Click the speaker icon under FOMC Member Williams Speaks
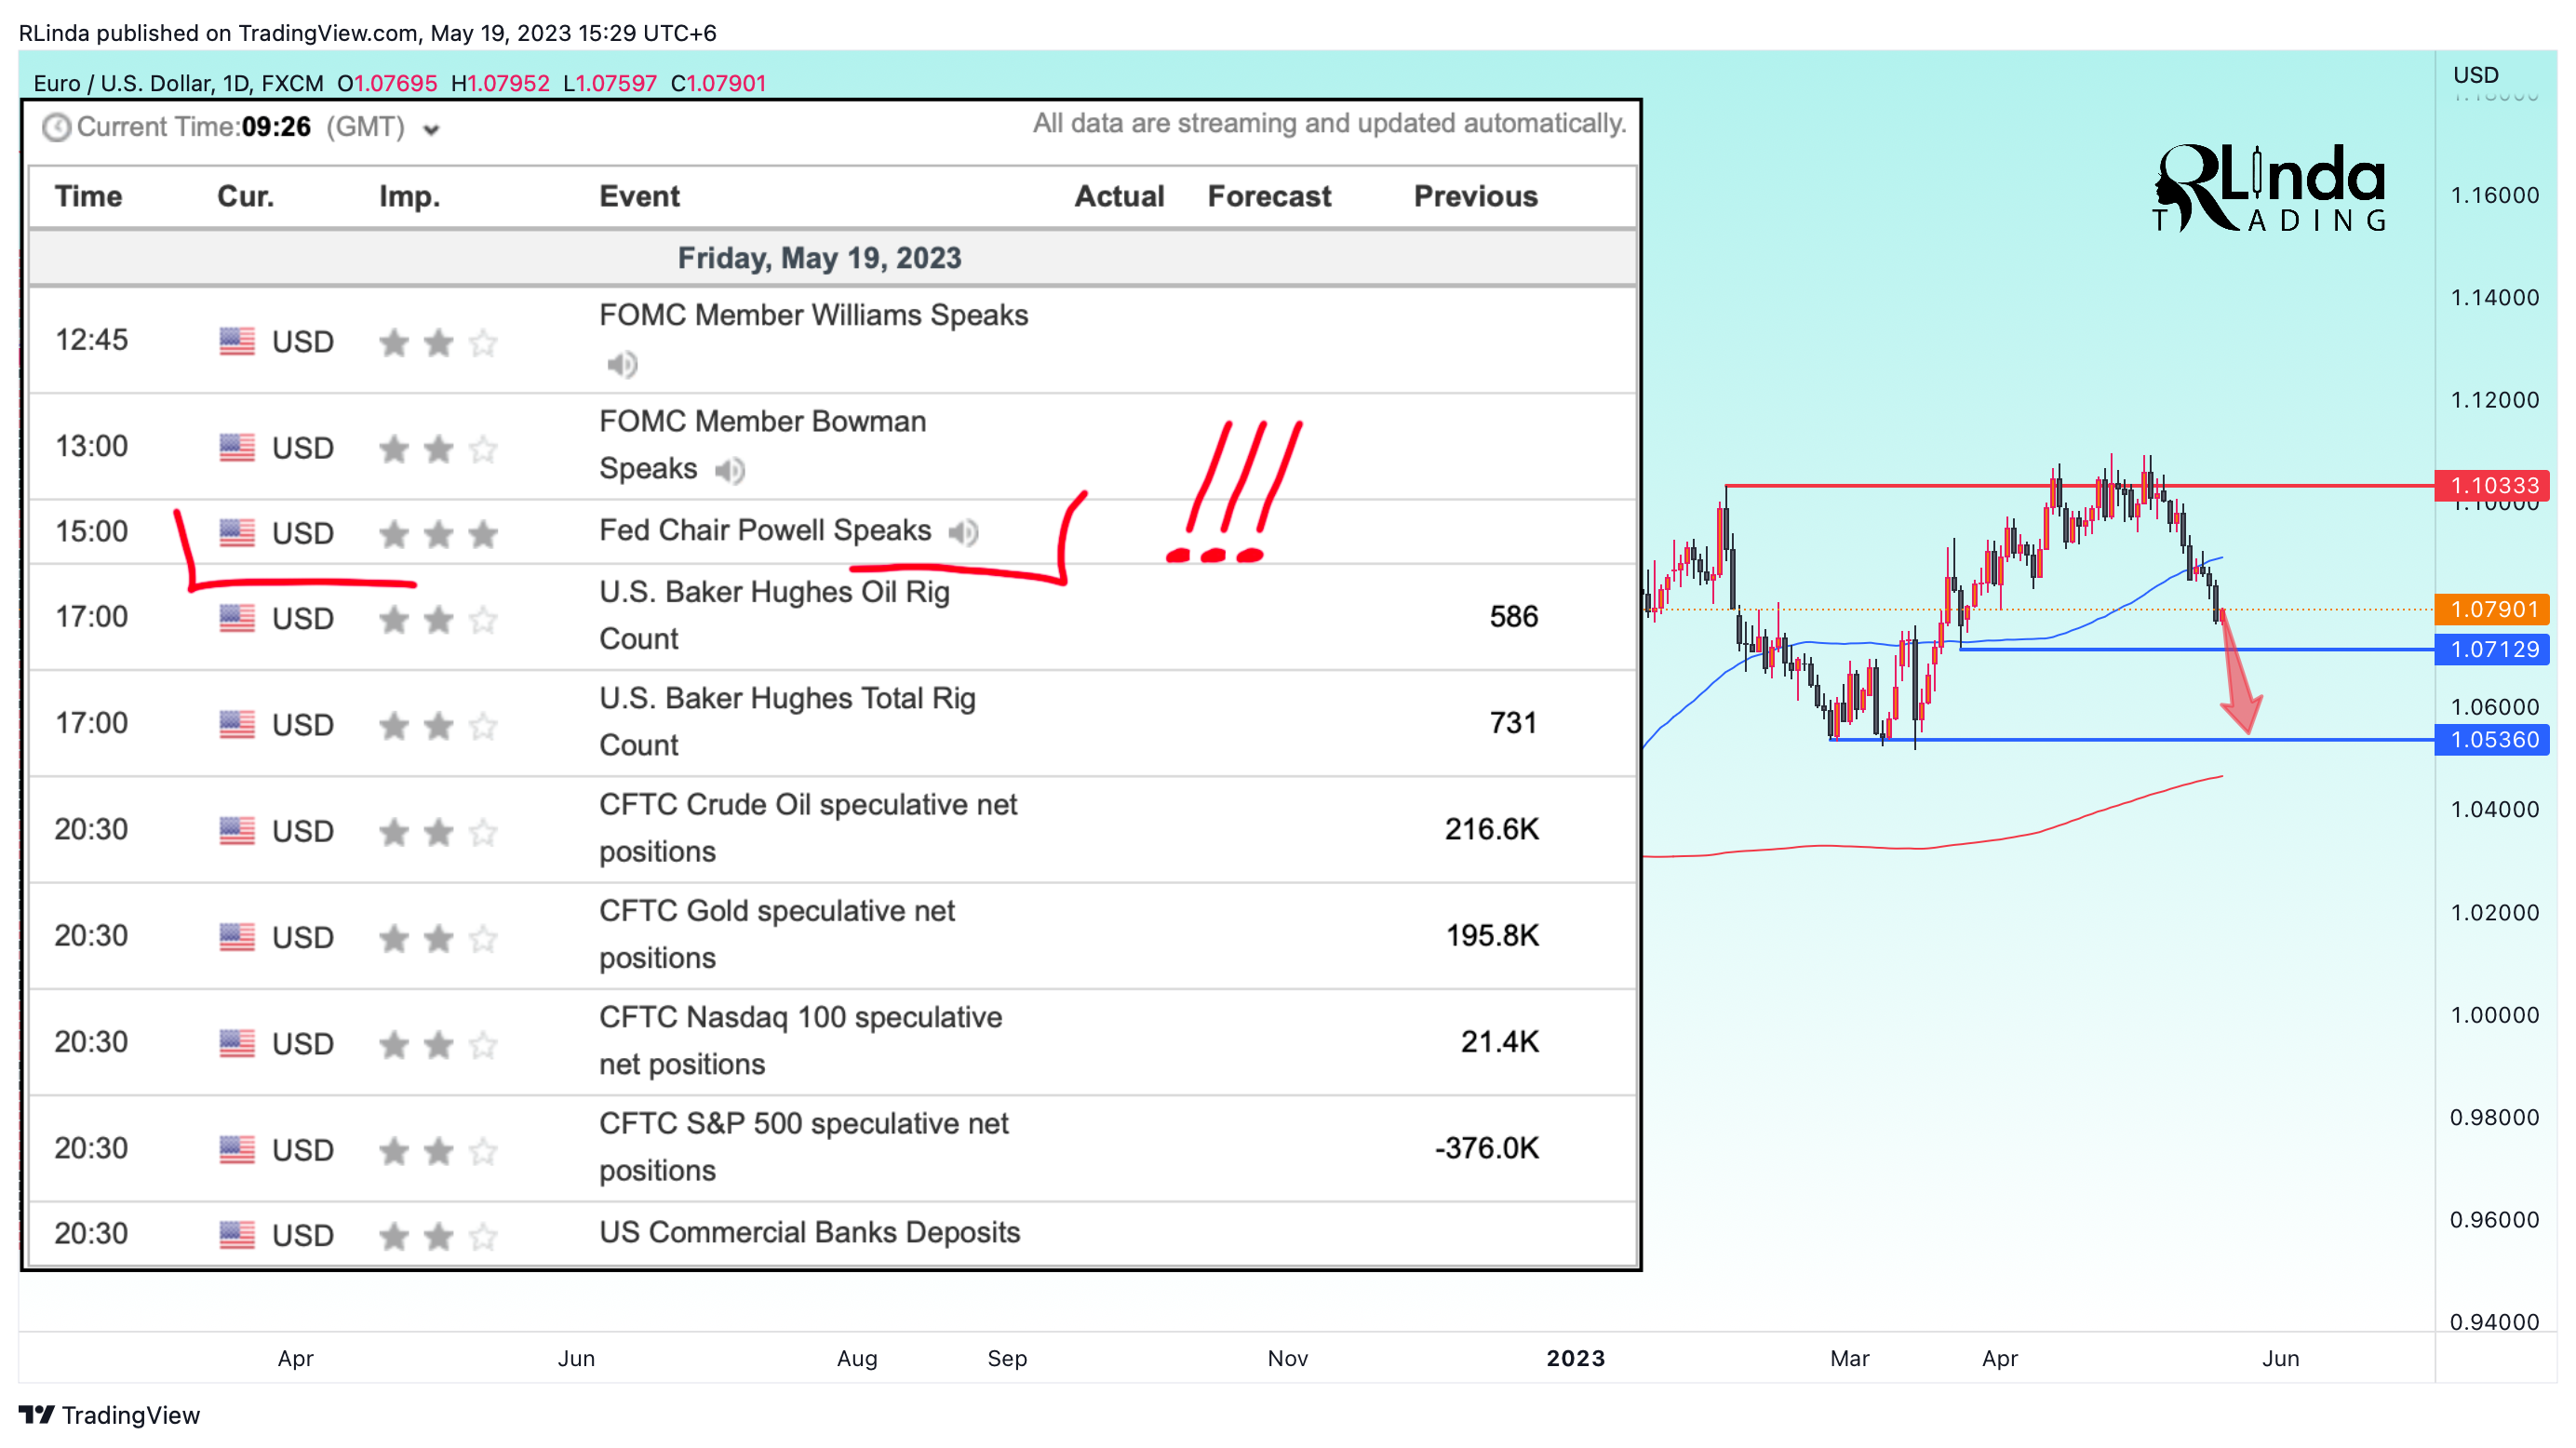Image resolution: width=2576 pixels, height=1448 pixels. 622,364
